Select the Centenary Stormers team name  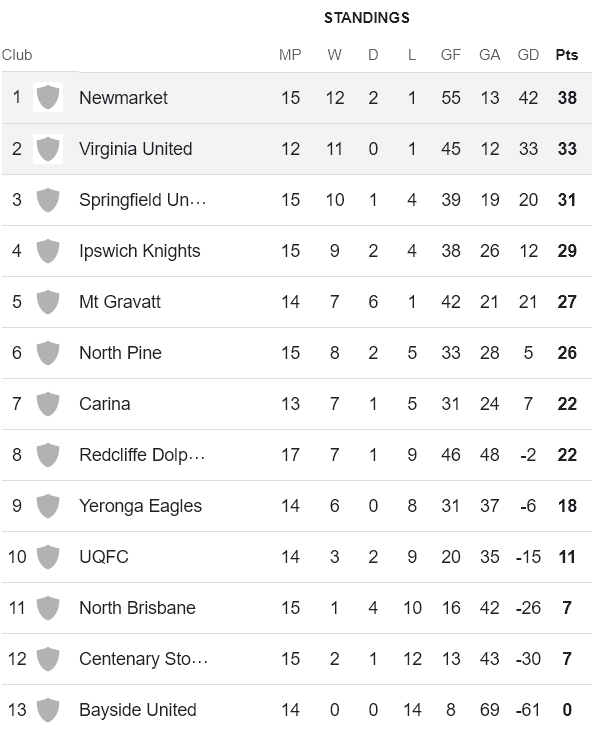tap(143, 659)
